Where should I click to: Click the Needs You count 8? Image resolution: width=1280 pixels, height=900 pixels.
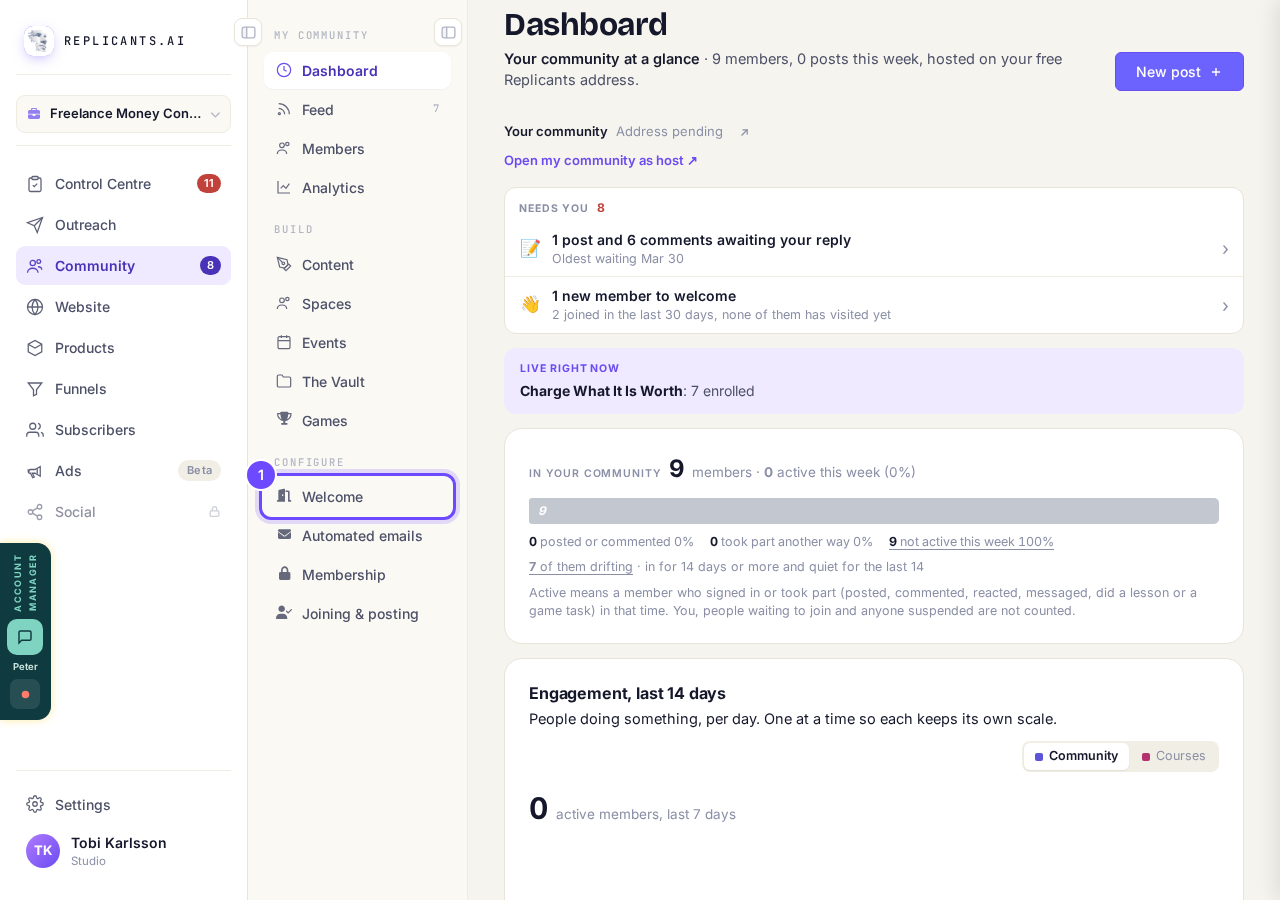(x=601, y=208)
